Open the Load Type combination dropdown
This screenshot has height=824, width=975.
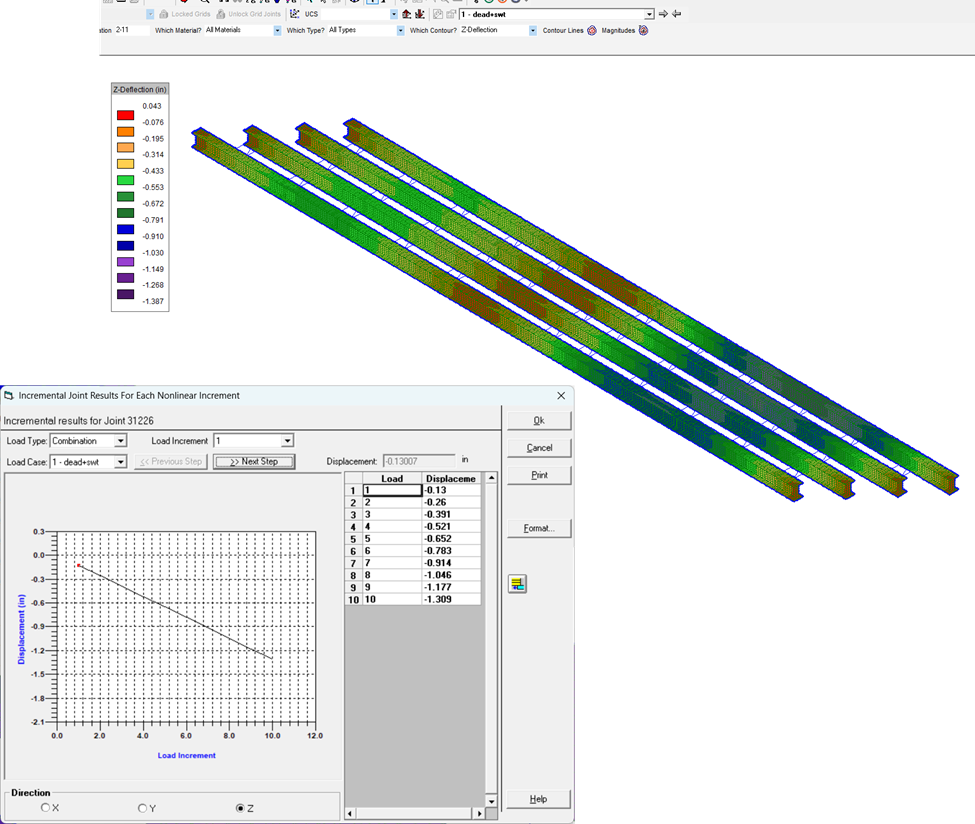pyautogui.click(x=121, y=441)
